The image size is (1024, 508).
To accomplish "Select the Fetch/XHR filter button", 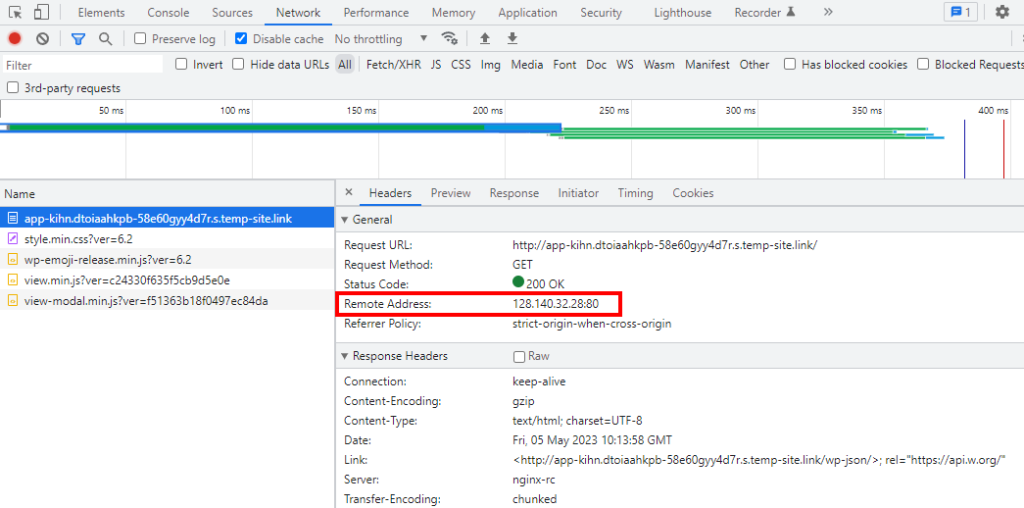I will click(x=394, y=65).
